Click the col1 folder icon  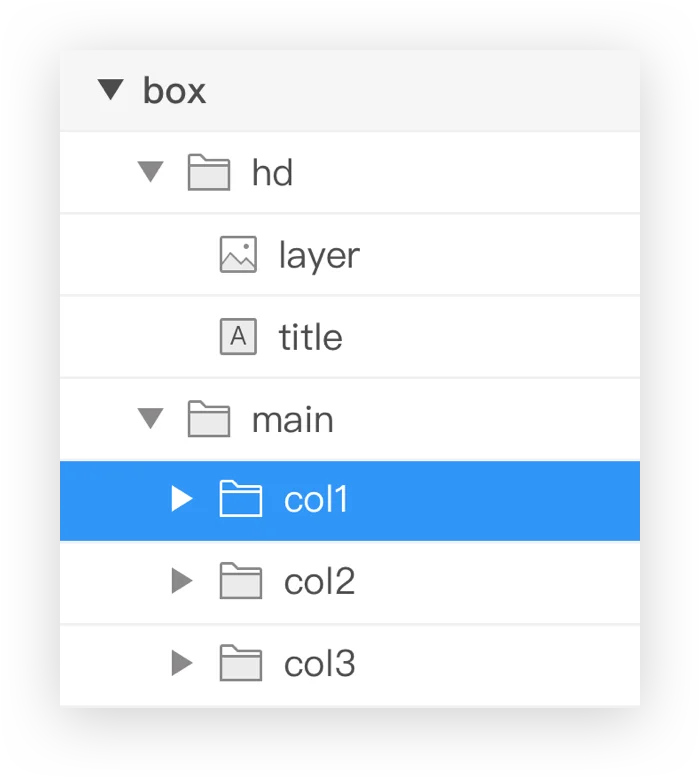click(240, 498)
